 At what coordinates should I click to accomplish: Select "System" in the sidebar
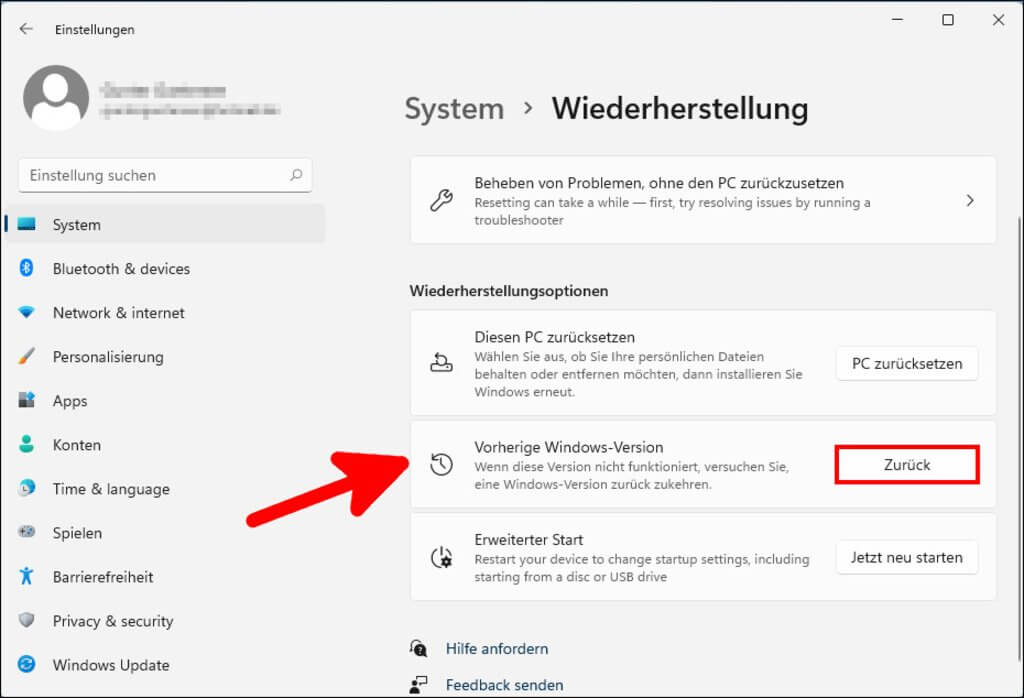click(x=76, y=224)
